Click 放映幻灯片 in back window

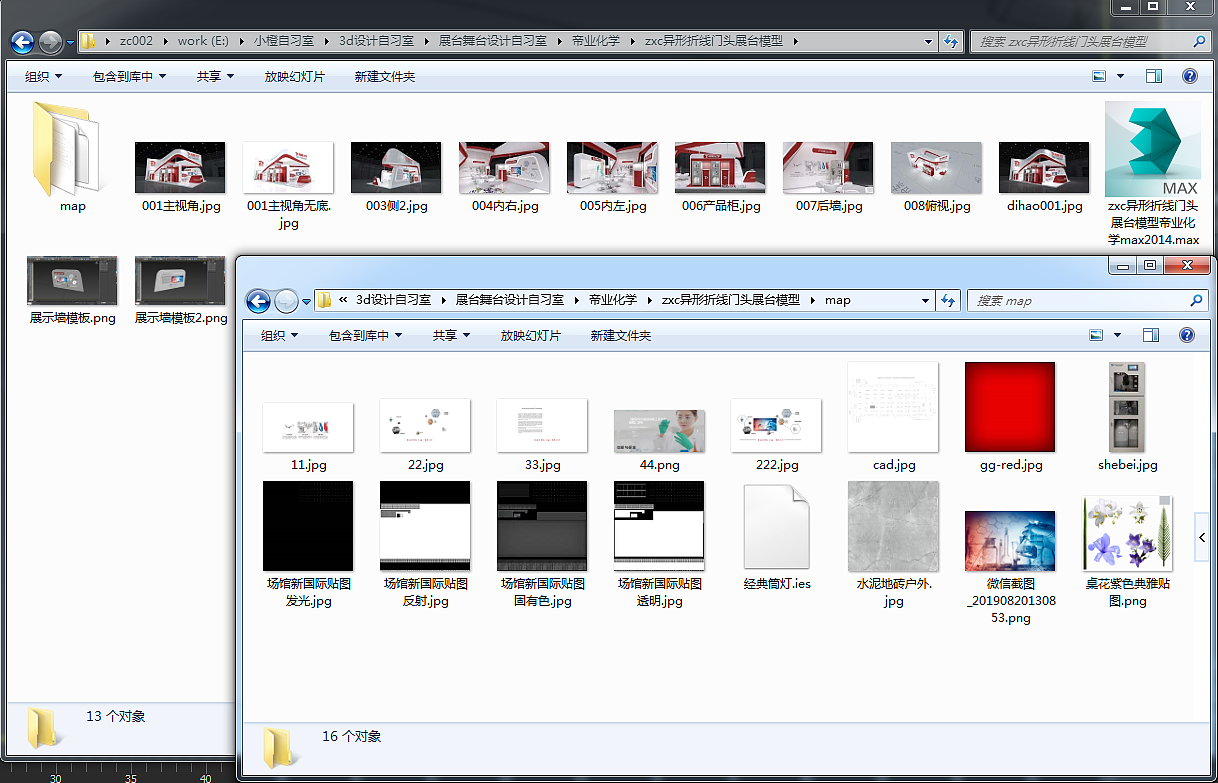point(295,77)
